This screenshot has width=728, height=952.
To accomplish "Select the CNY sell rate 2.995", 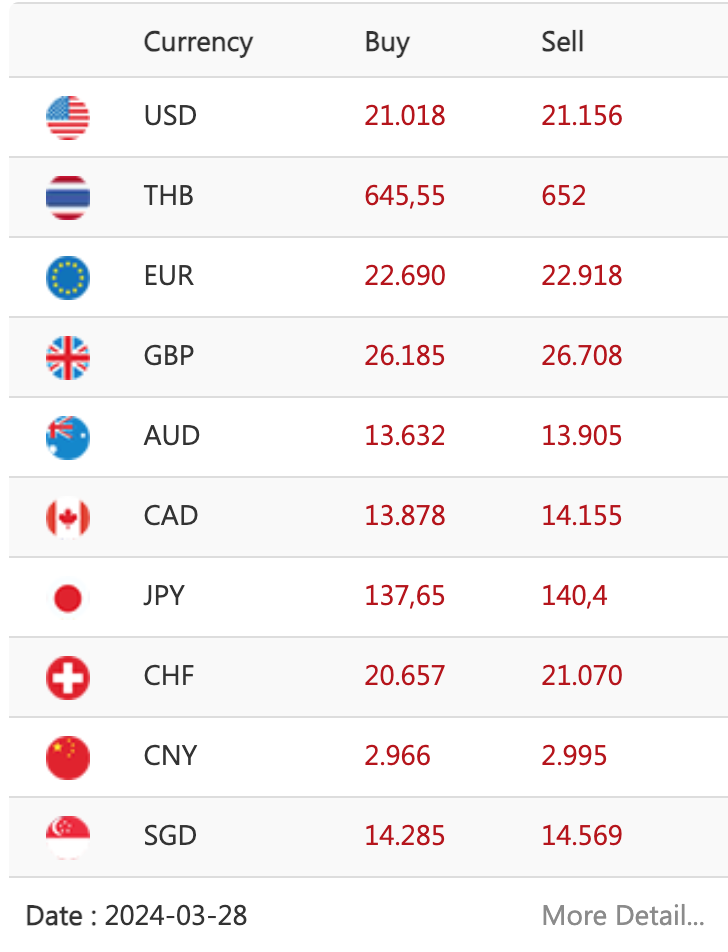I will tap(574, 755).
